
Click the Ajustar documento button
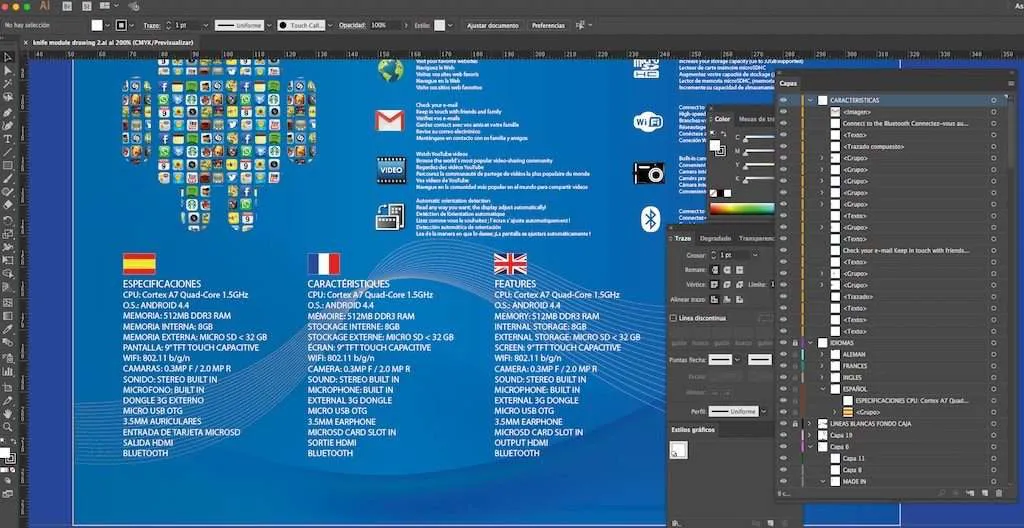[493, 25]
